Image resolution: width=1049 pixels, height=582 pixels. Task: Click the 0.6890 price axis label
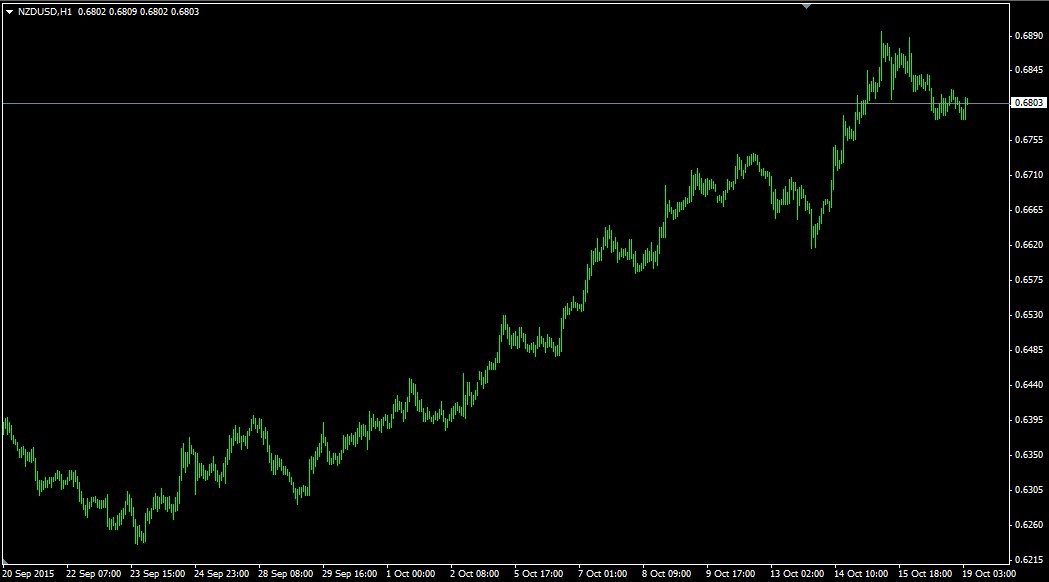coord(1029,35)
